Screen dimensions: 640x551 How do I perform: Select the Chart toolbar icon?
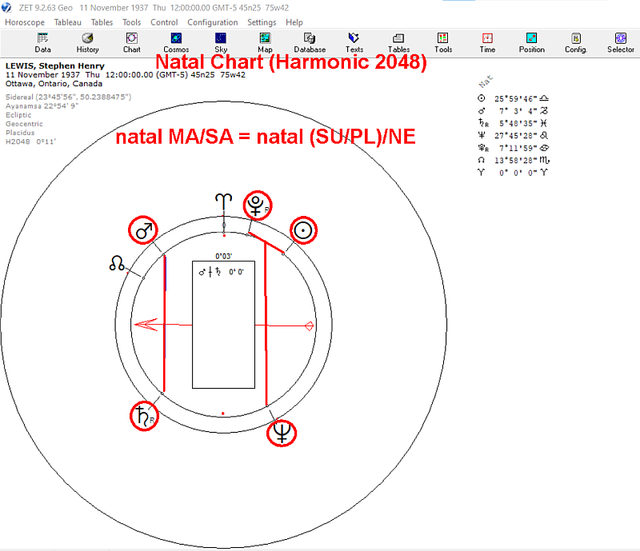pyautogui.click(x=131, y=43)
